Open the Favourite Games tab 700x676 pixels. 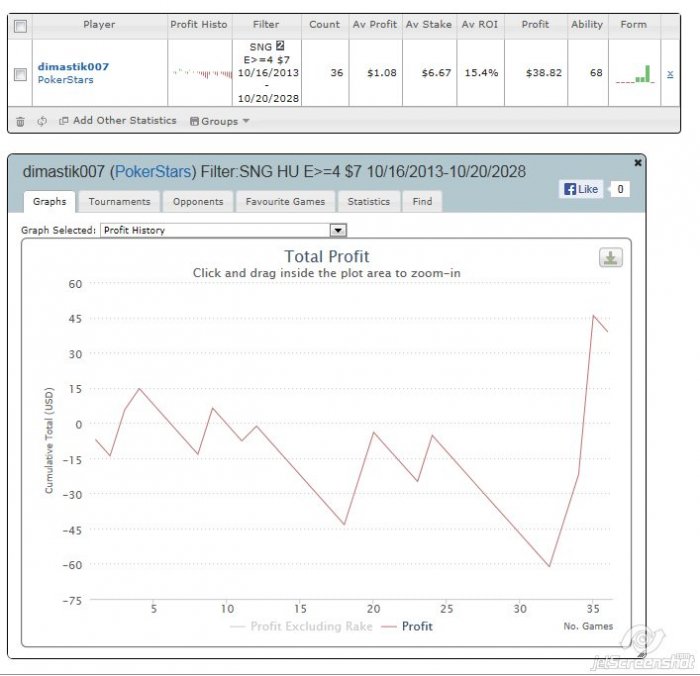click(x=285, y=201)
